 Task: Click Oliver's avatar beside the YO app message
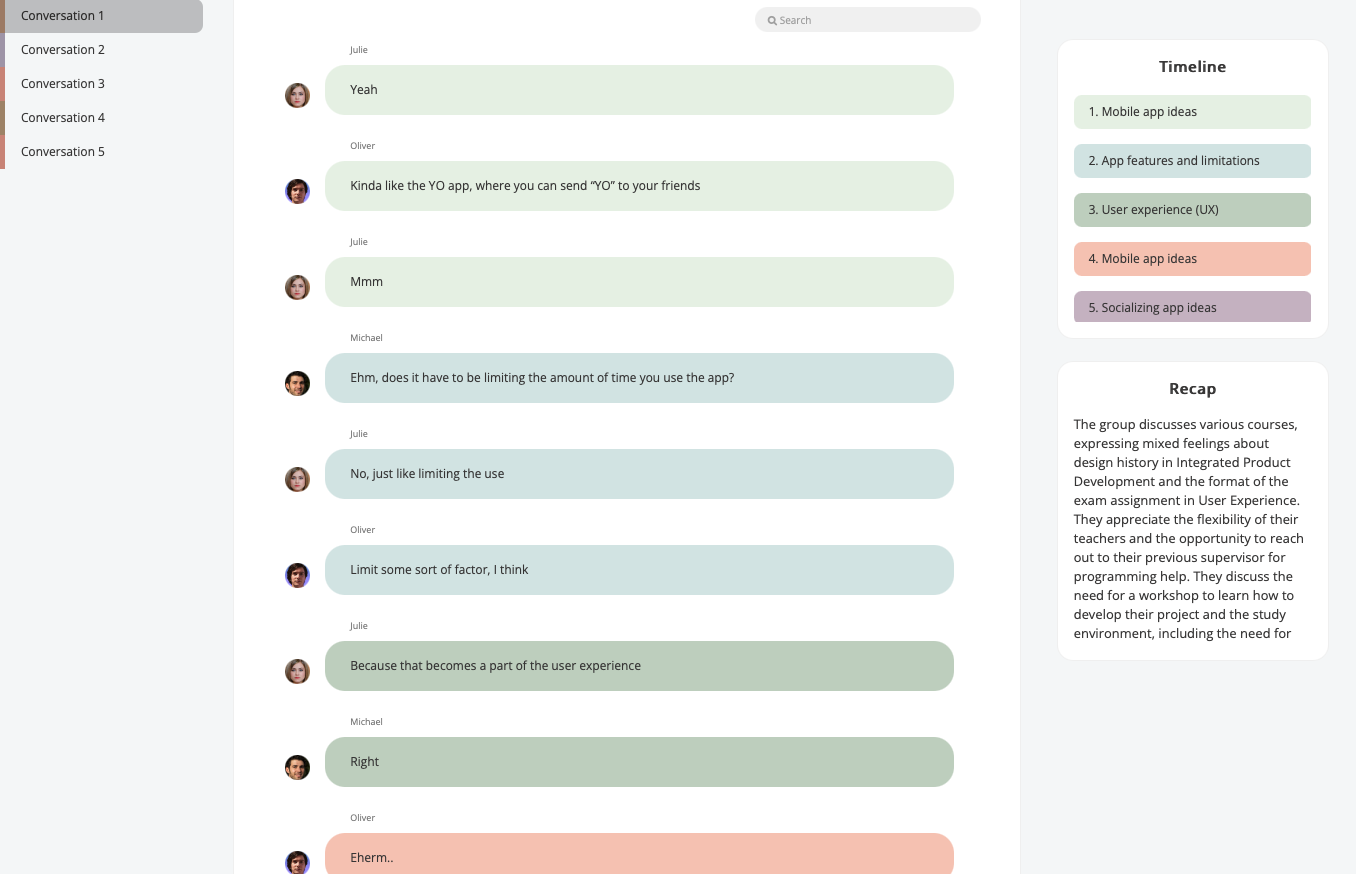pyautogui.click(x=297, y=192)
